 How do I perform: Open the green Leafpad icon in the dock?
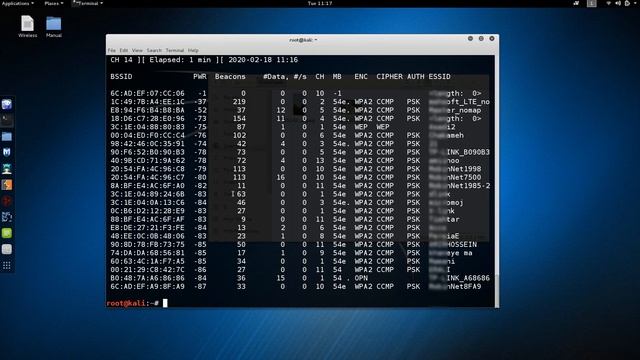(x=7, y=233)
